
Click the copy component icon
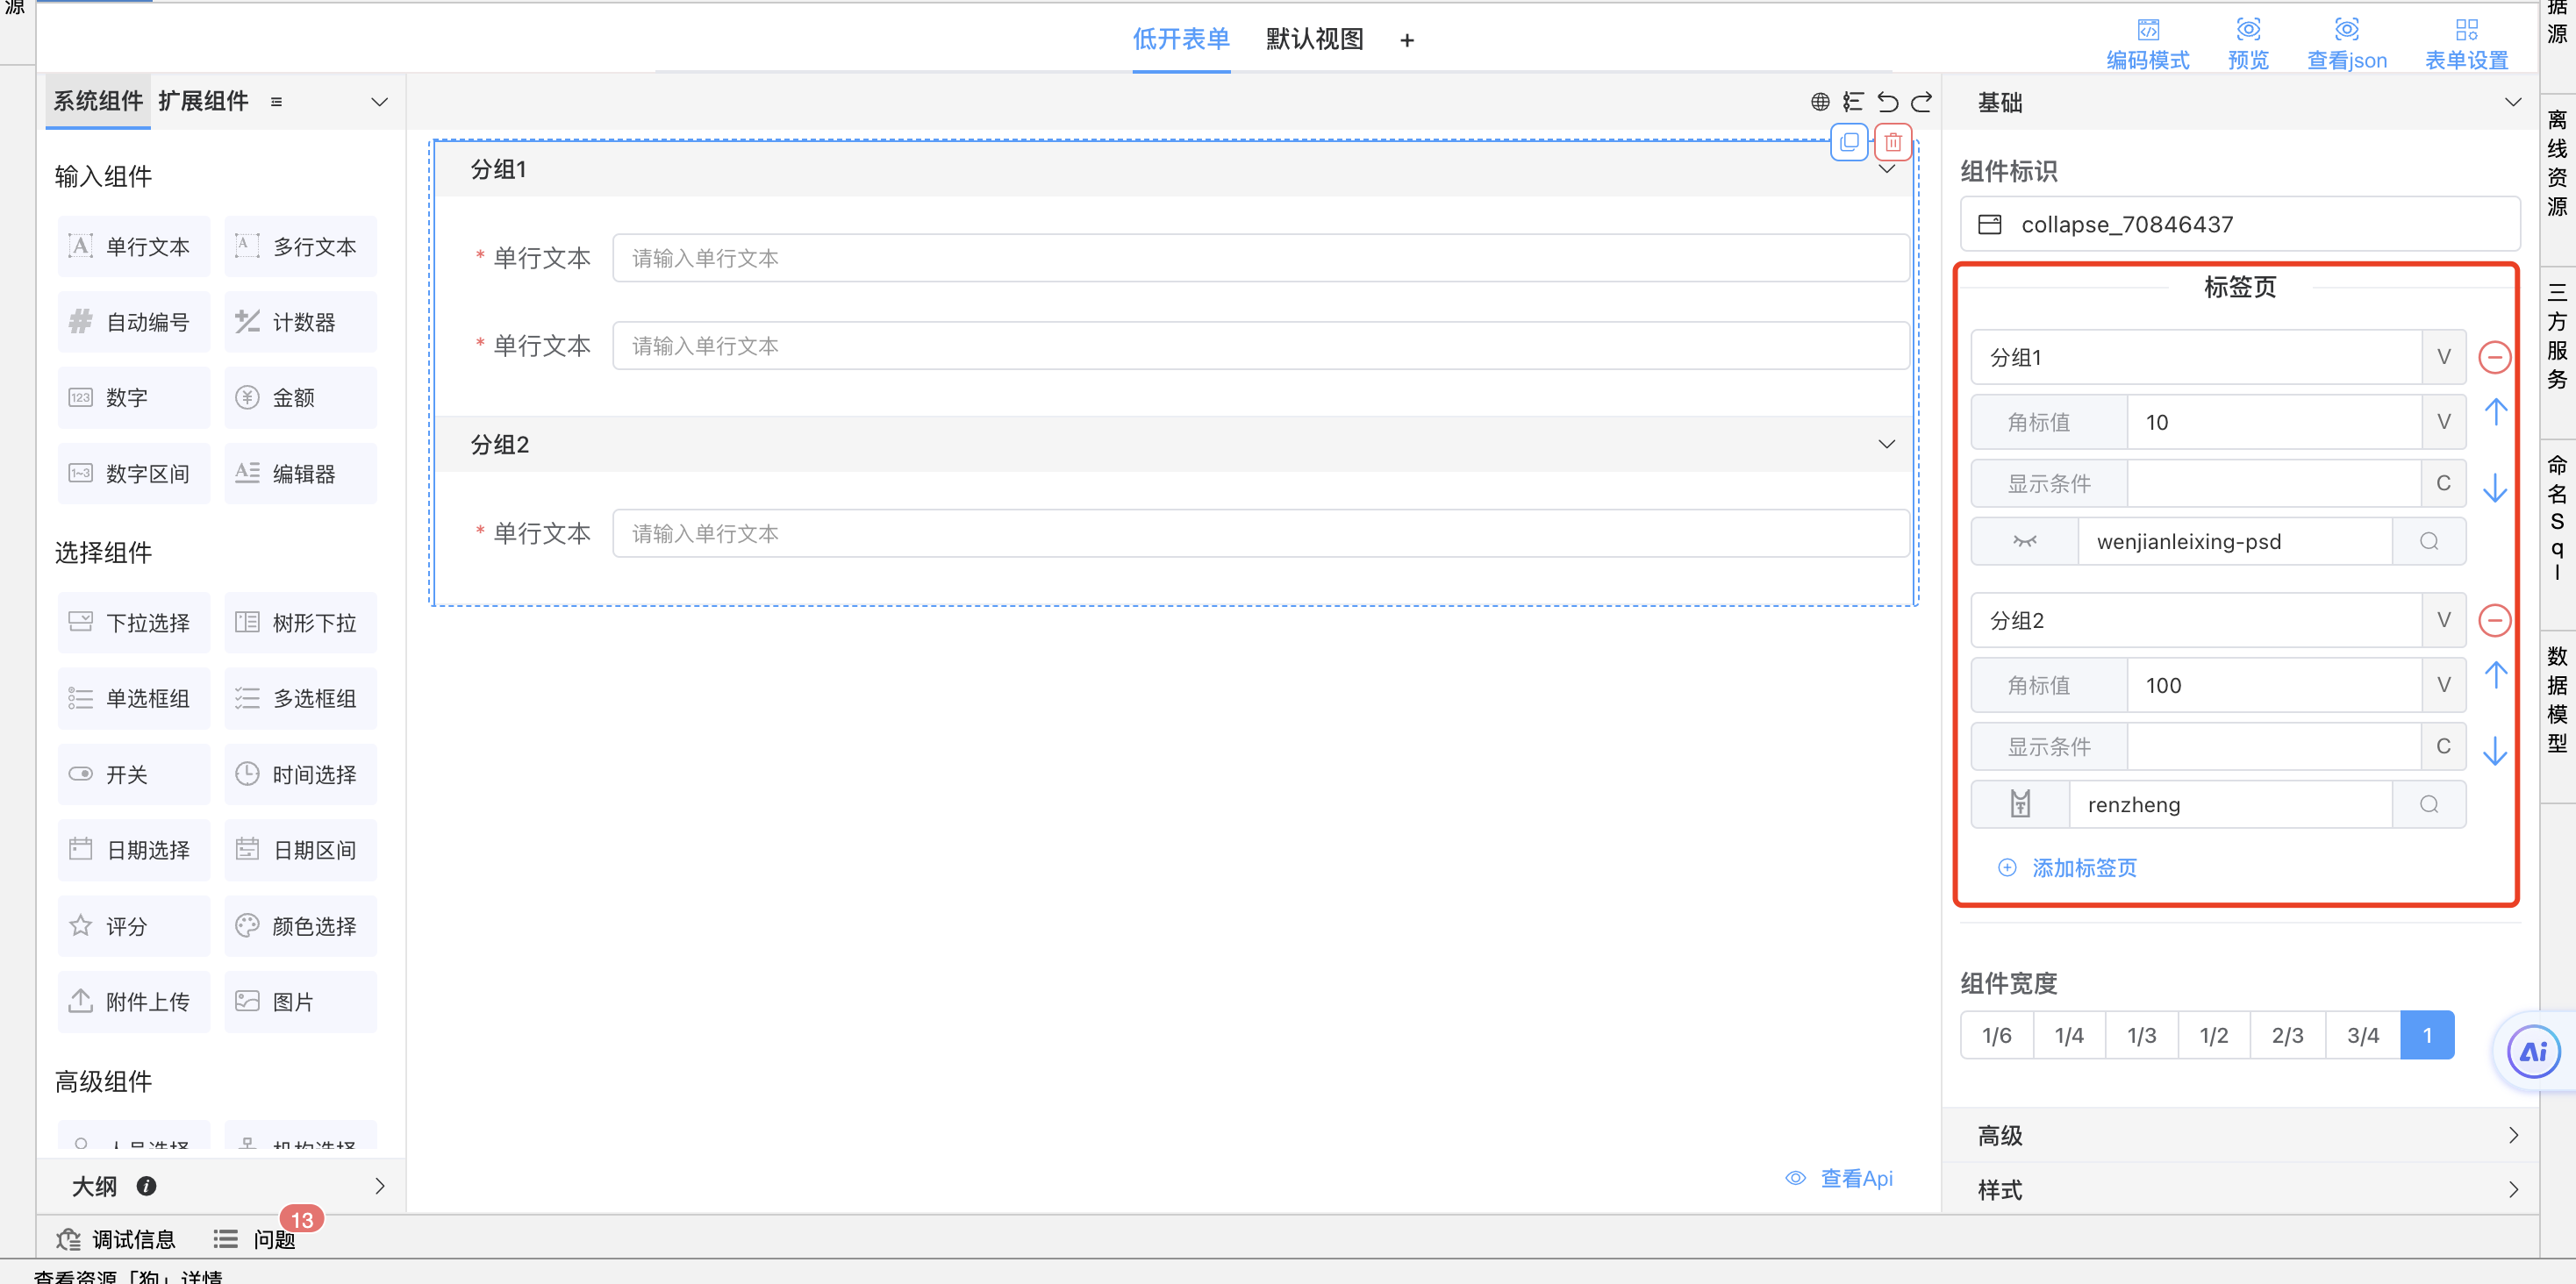coord(1849,143)
